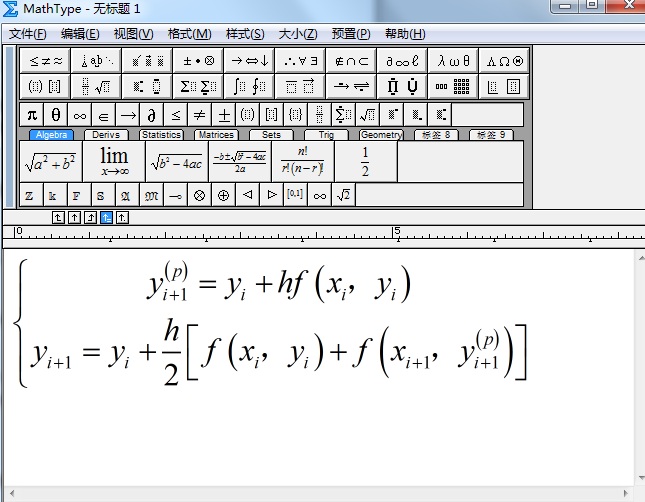Open the 样式(S) menu
This screenshot has width=645, height=502.
click(x=245, y=34)
